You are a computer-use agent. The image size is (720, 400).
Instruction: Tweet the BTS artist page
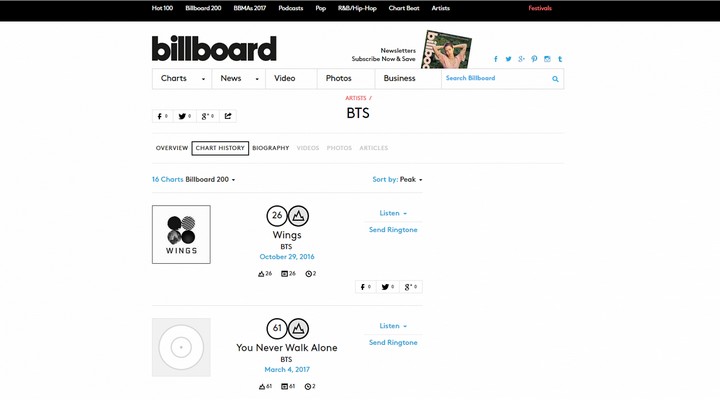click(184, 116)
